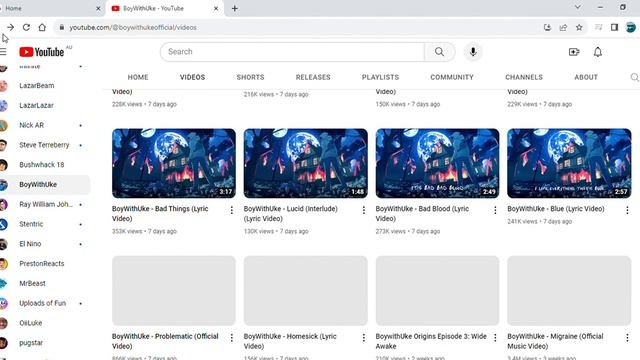Play Bad Things lyric video thumbnail
This screenshot has width=640, height=360.
point(174,163)
